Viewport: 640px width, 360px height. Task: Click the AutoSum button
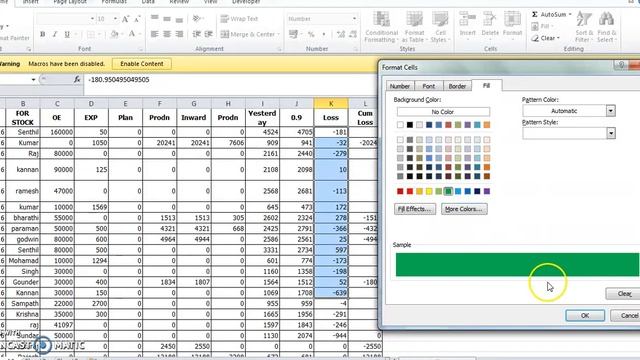[551, 15]
